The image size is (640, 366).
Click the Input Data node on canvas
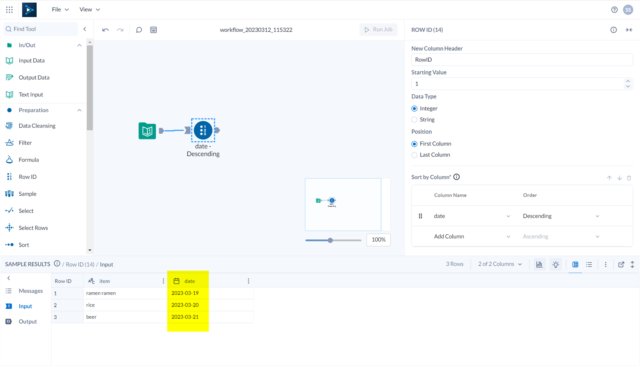(147, 131)
